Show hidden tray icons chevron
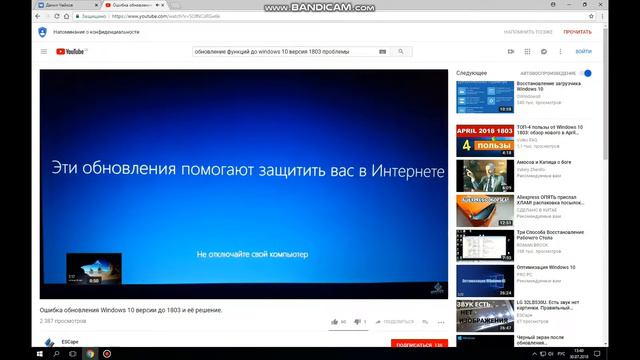This screenshot has height=360, width=640. 534,354
